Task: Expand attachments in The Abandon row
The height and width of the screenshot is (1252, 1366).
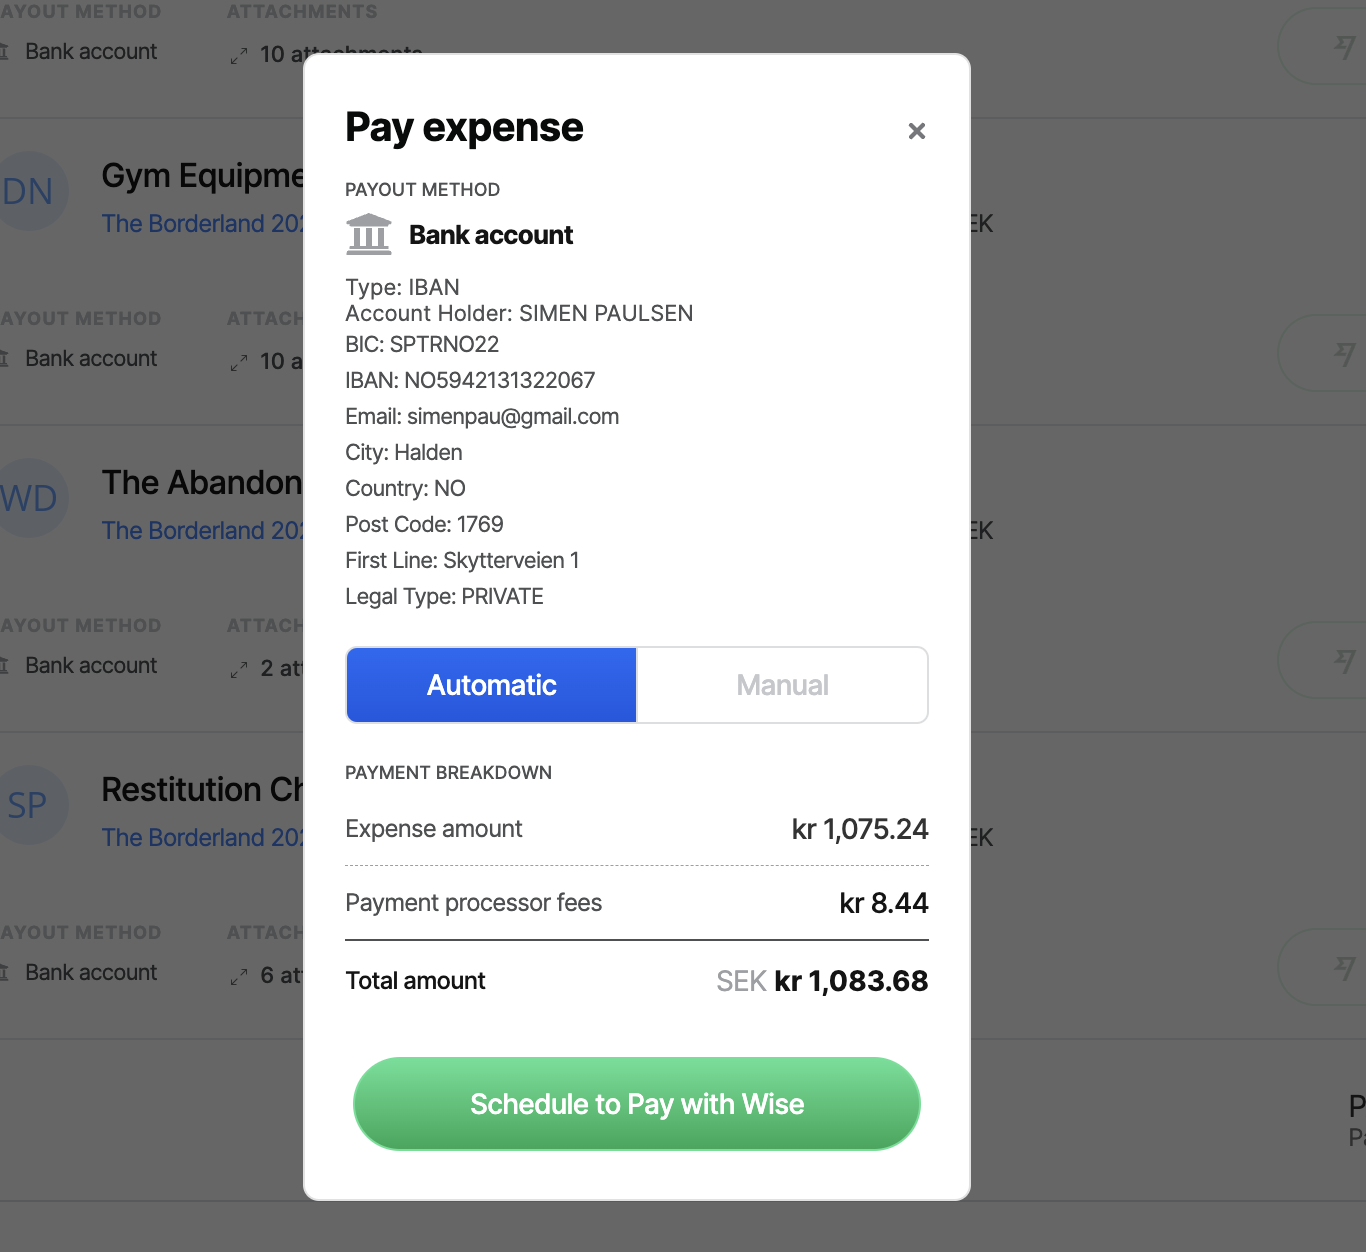Action: 265,669
